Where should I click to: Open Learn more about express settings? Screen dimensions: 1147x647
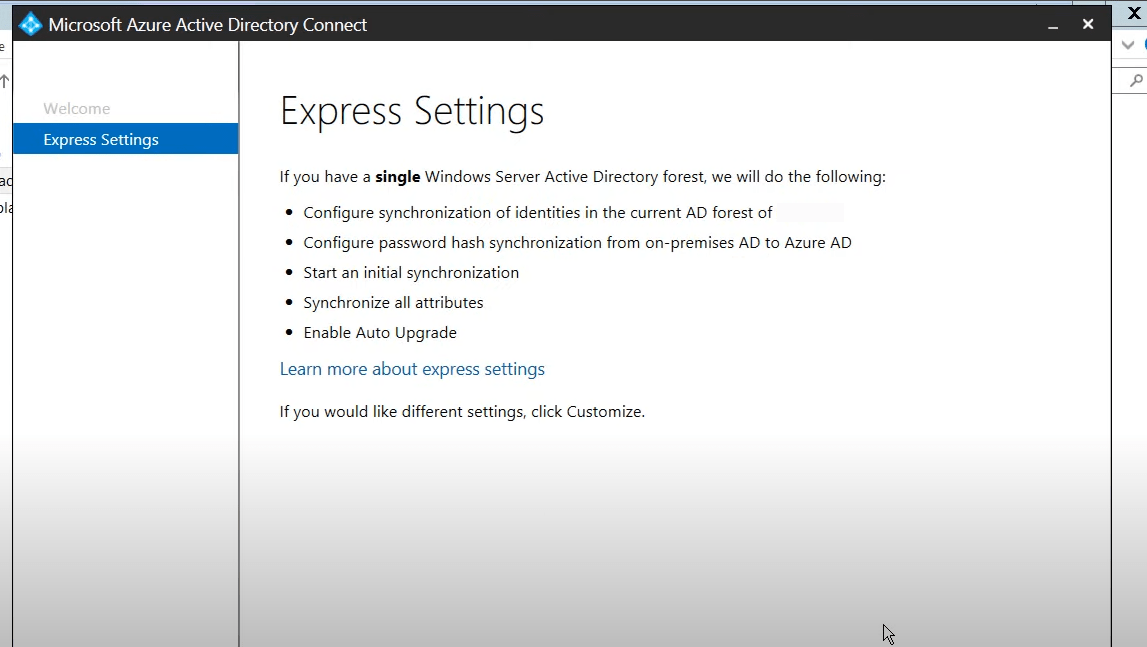(412, 369)
